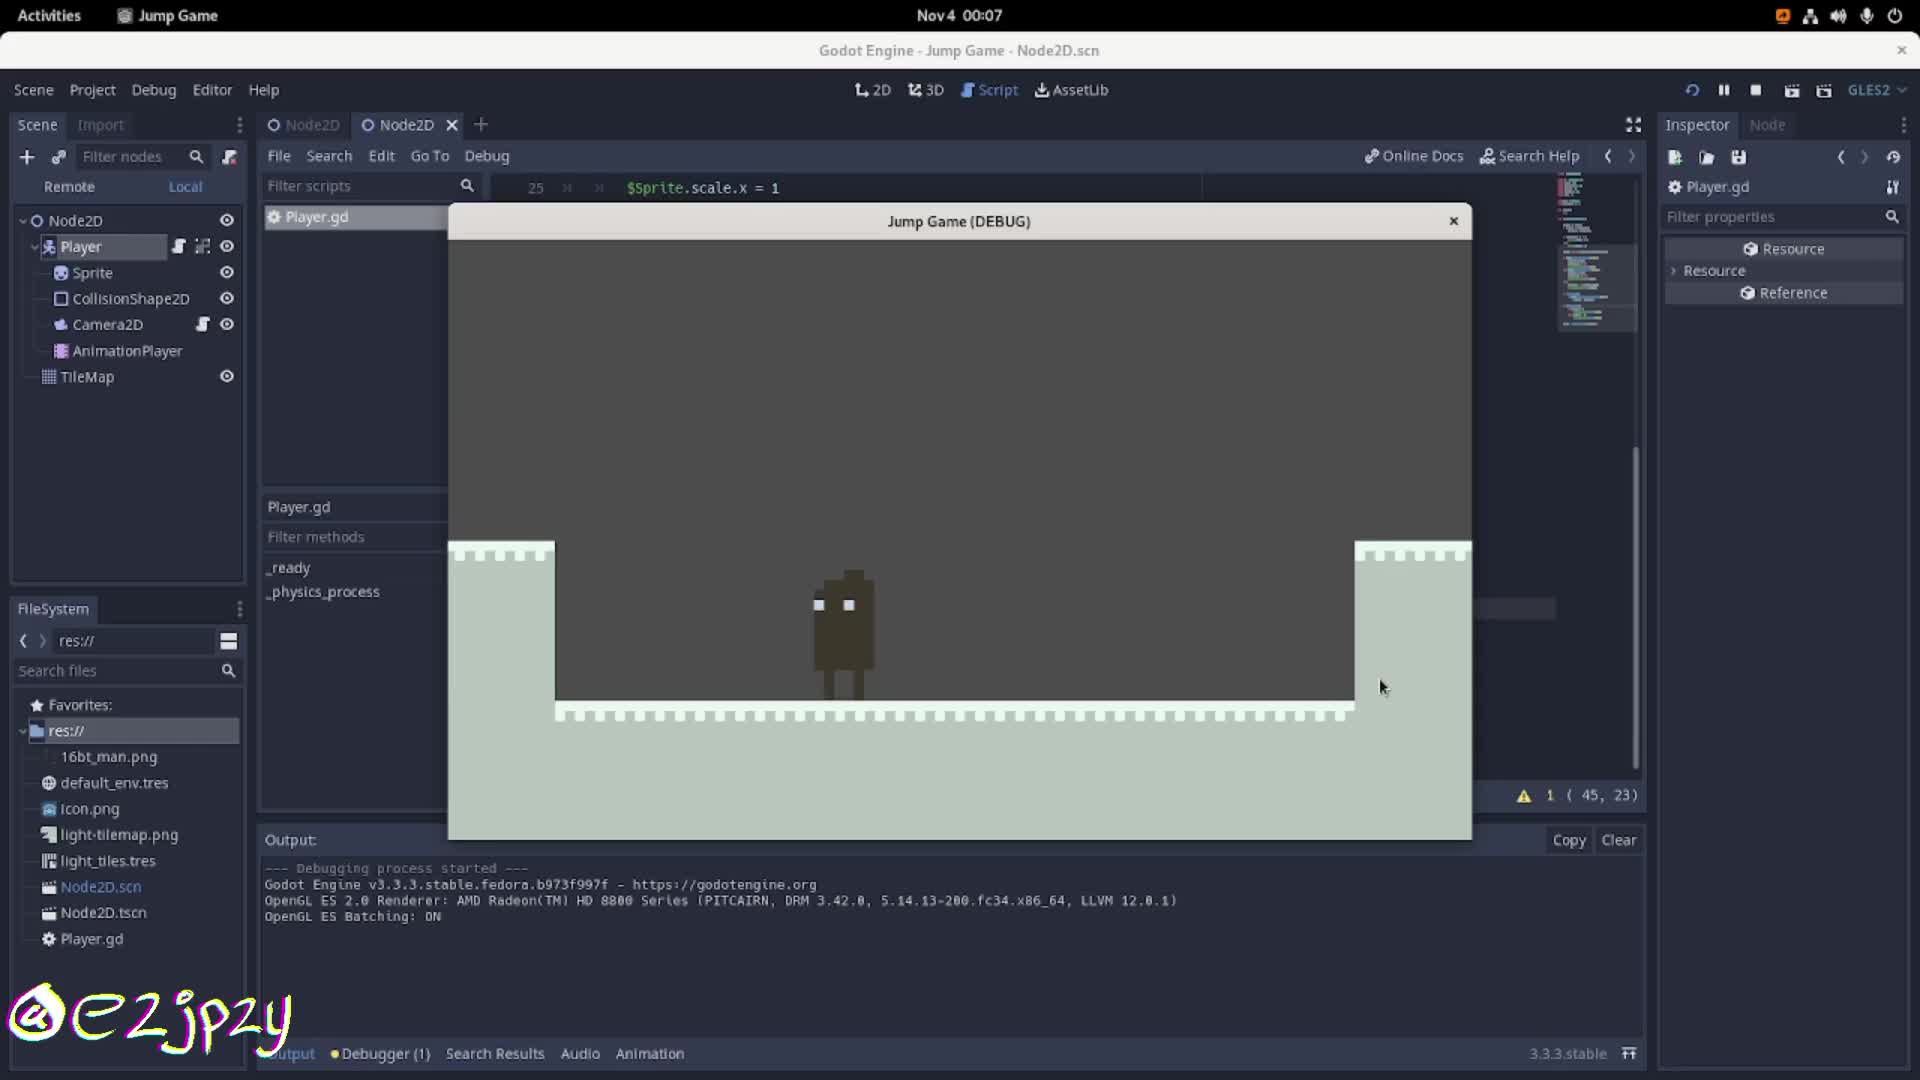Screen dimensions: 1920x1080
Task: Open the Player.gd script attached to Player node
Action: pos(180,246)
